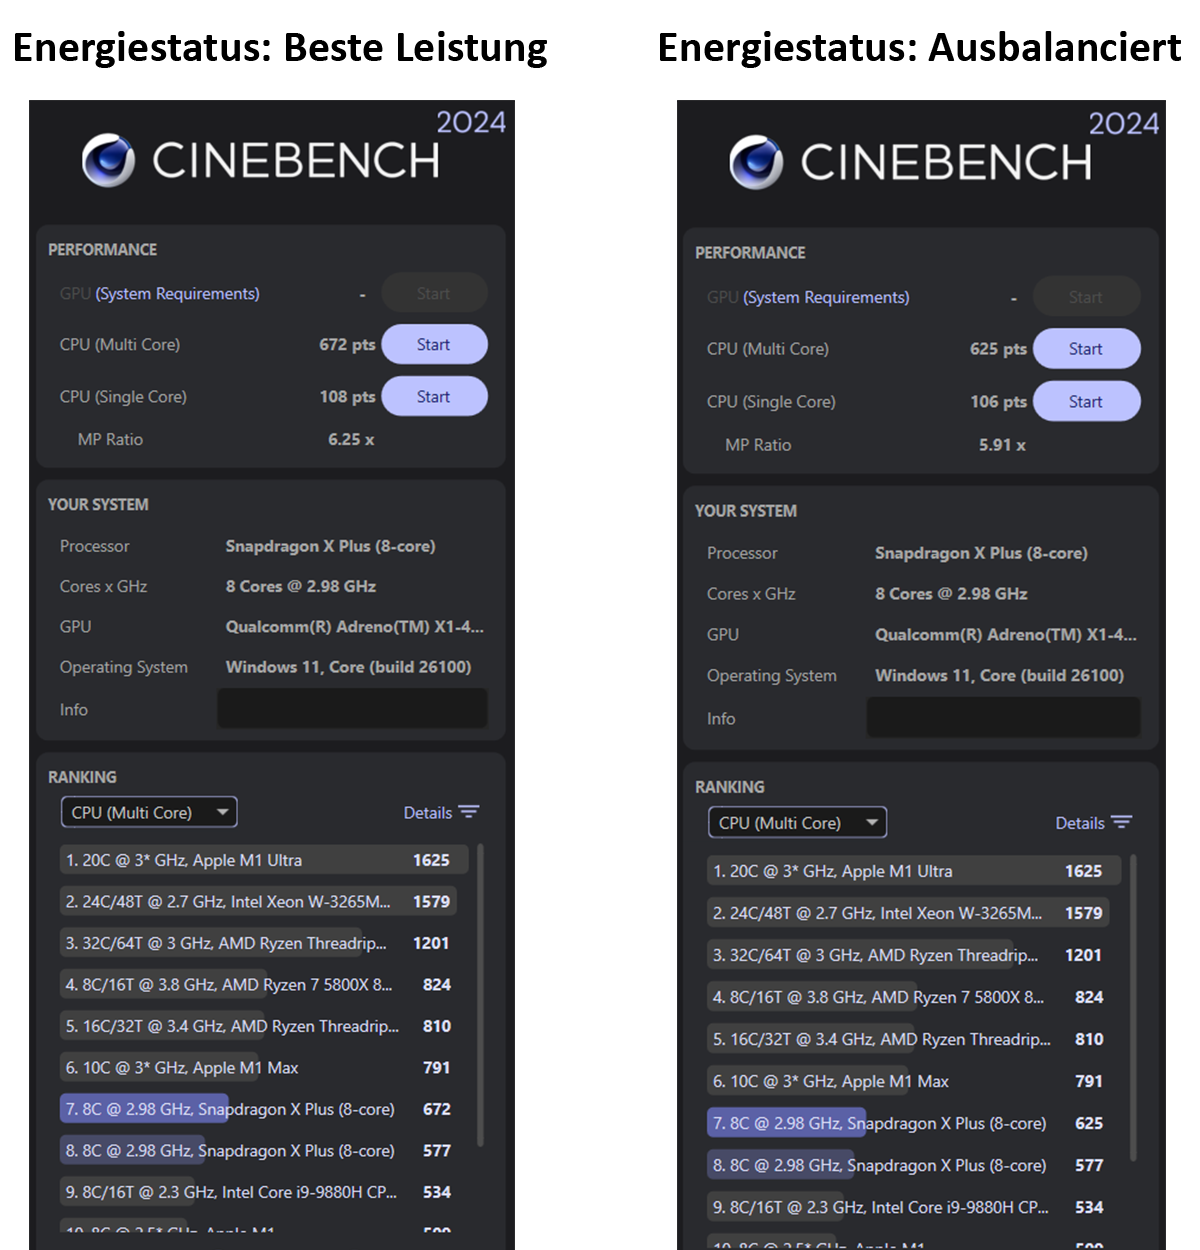
Task: Click the 5.91 x MP Ratio value
Action: tap(1002, 445)
